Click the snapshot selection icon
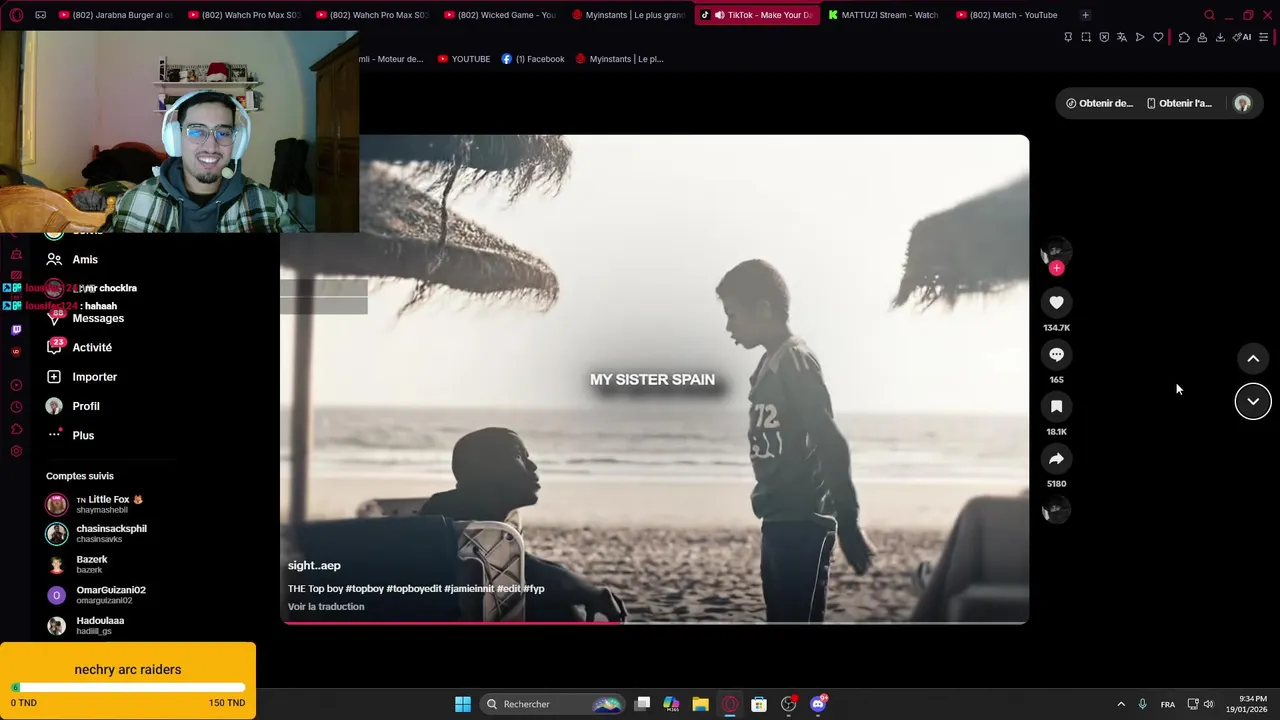This screenshot has height=720, width=1280. pyautogui.click(x=1086, y=37)
